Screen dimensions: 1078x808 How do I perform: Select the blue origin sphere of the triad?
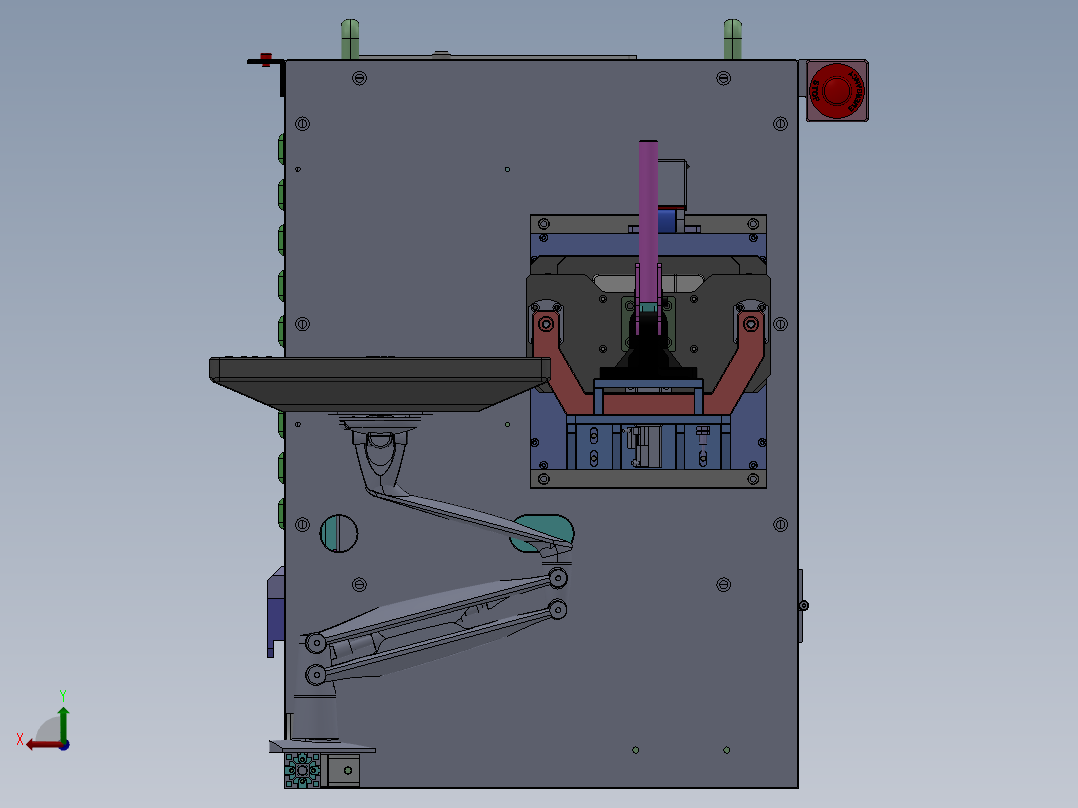tap(63, 743)
